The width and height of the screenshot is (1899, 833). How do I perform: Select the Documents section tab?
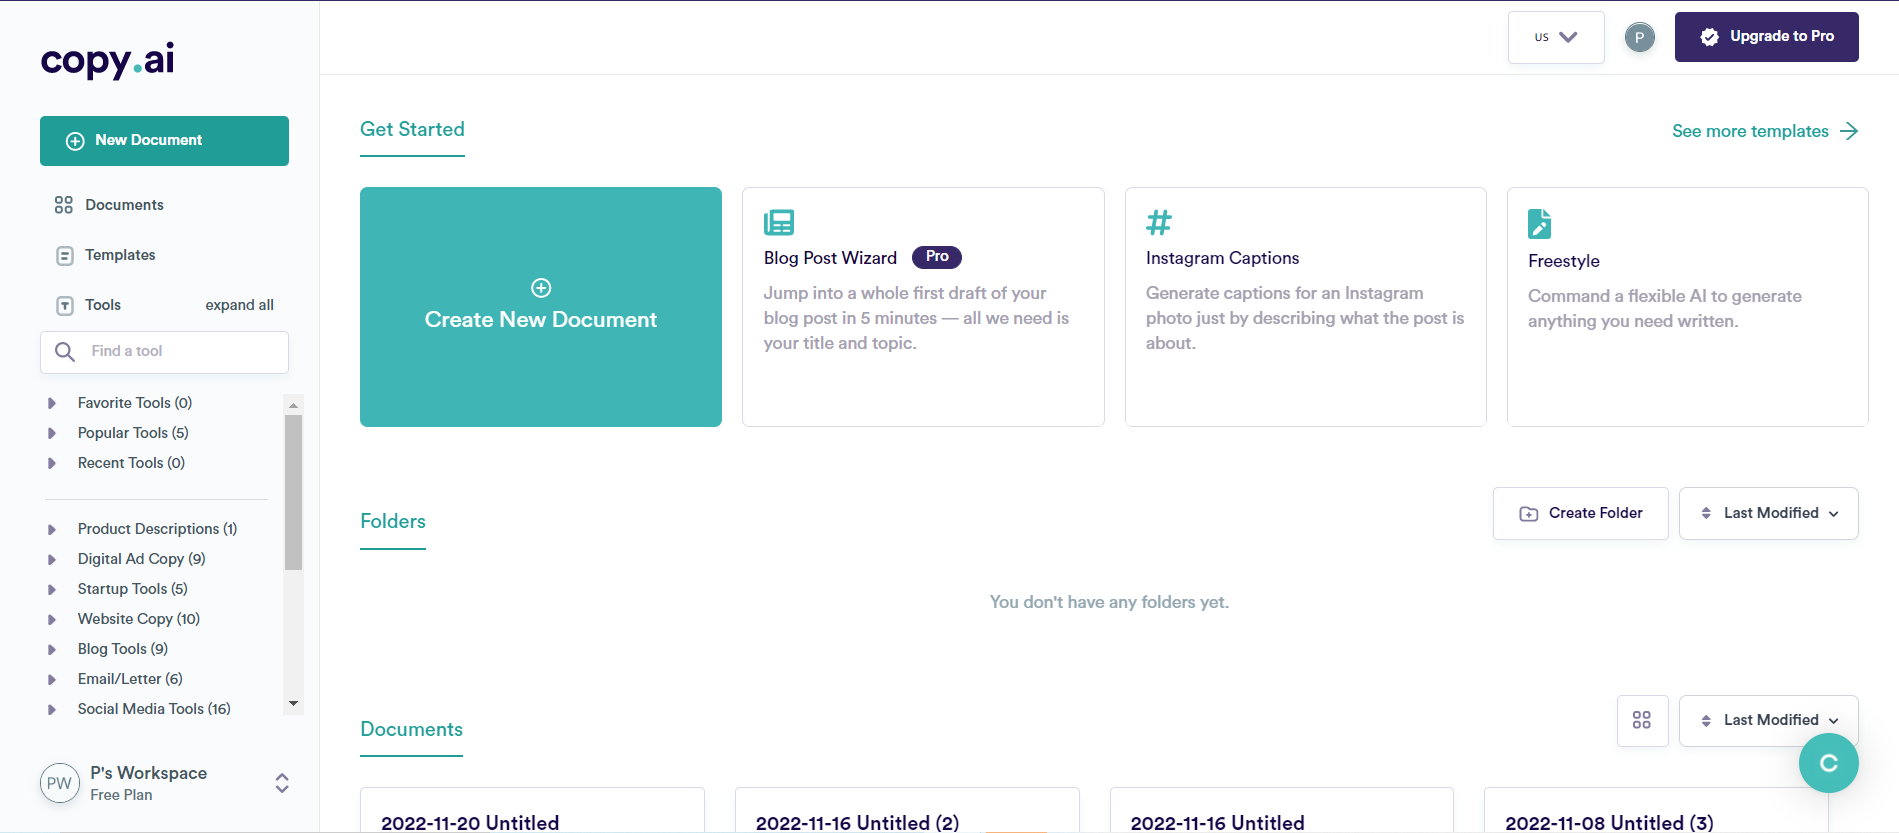pos(411,730)
